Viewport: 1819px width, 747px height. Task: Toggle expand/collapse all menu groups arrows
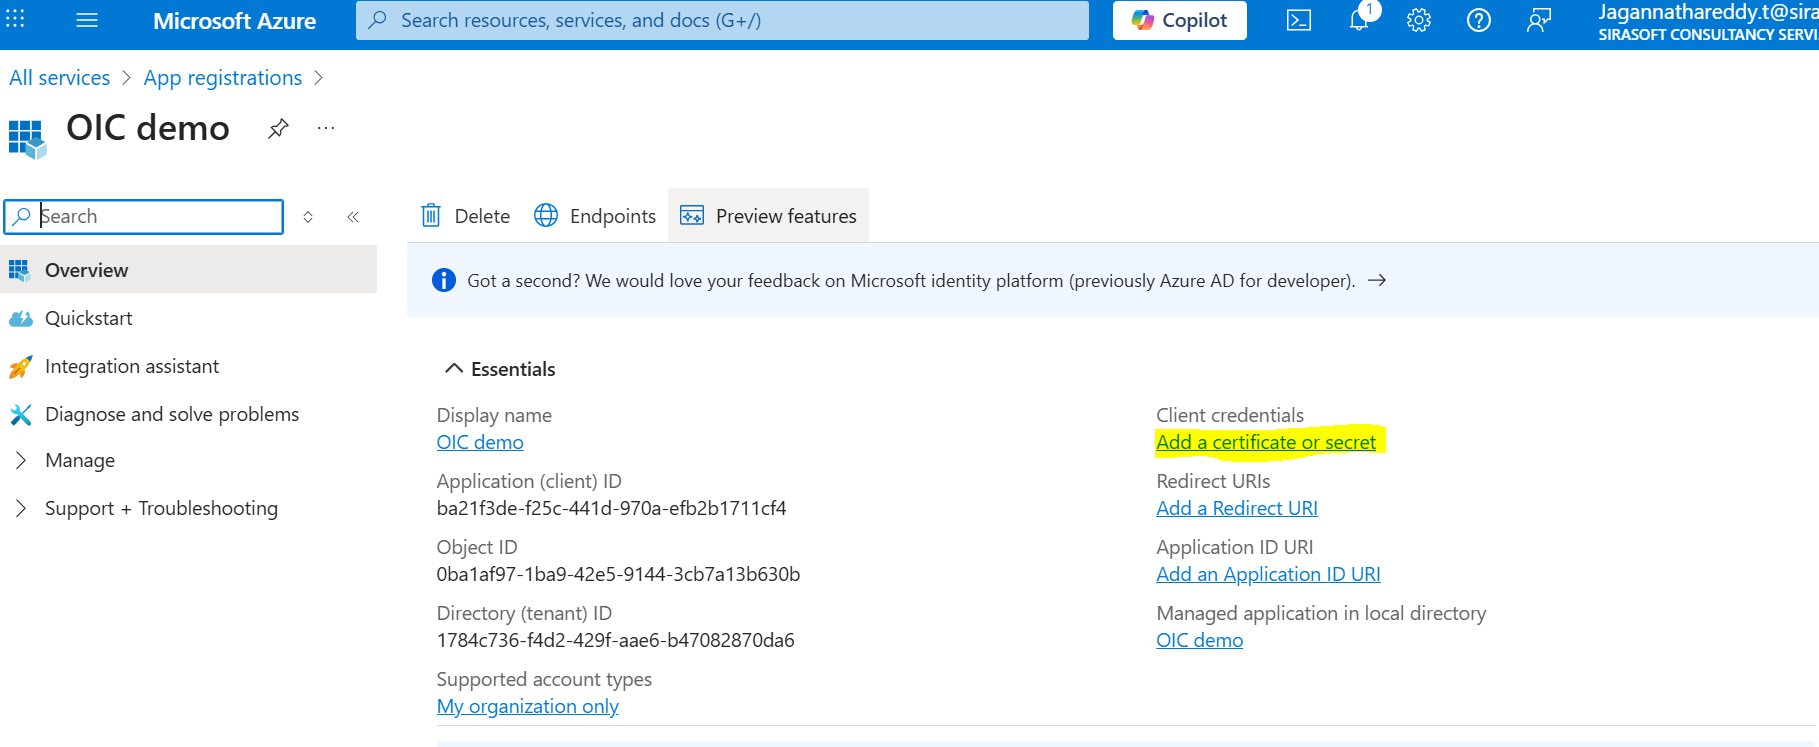[x=308, y=217]
